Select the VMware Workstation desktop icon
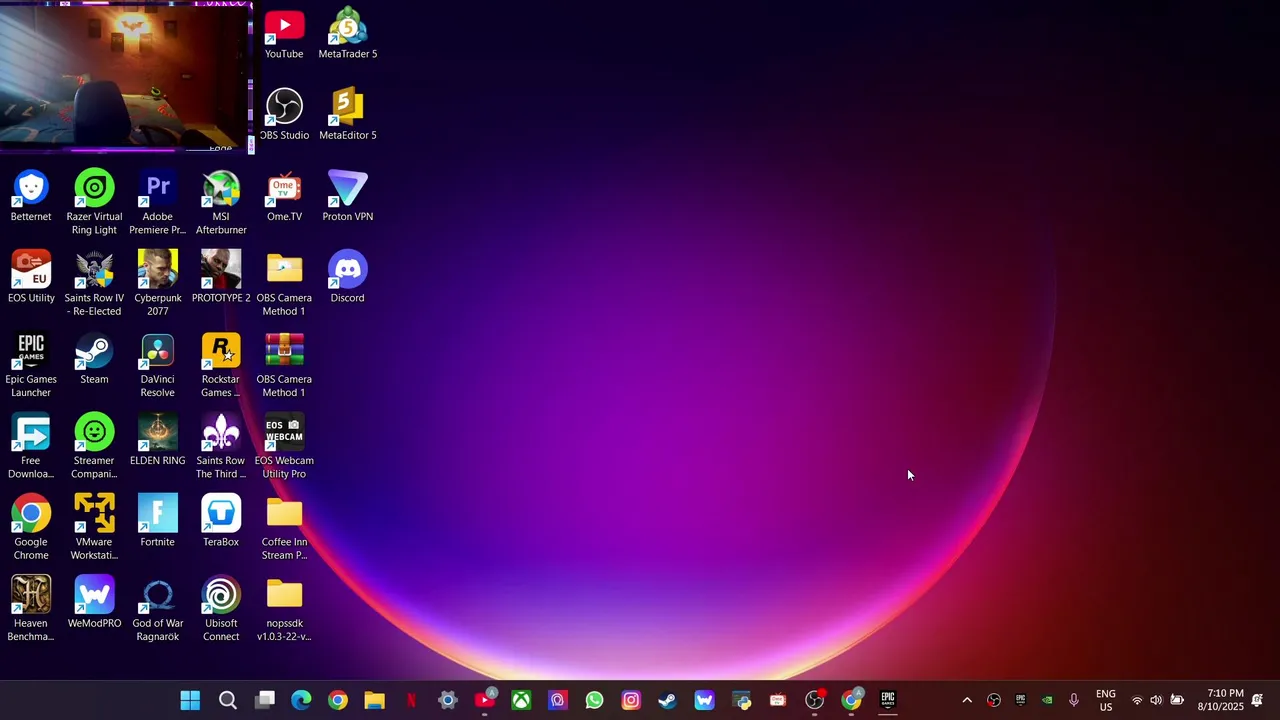This screenshot has width=1280, height=720. (94, 527)
